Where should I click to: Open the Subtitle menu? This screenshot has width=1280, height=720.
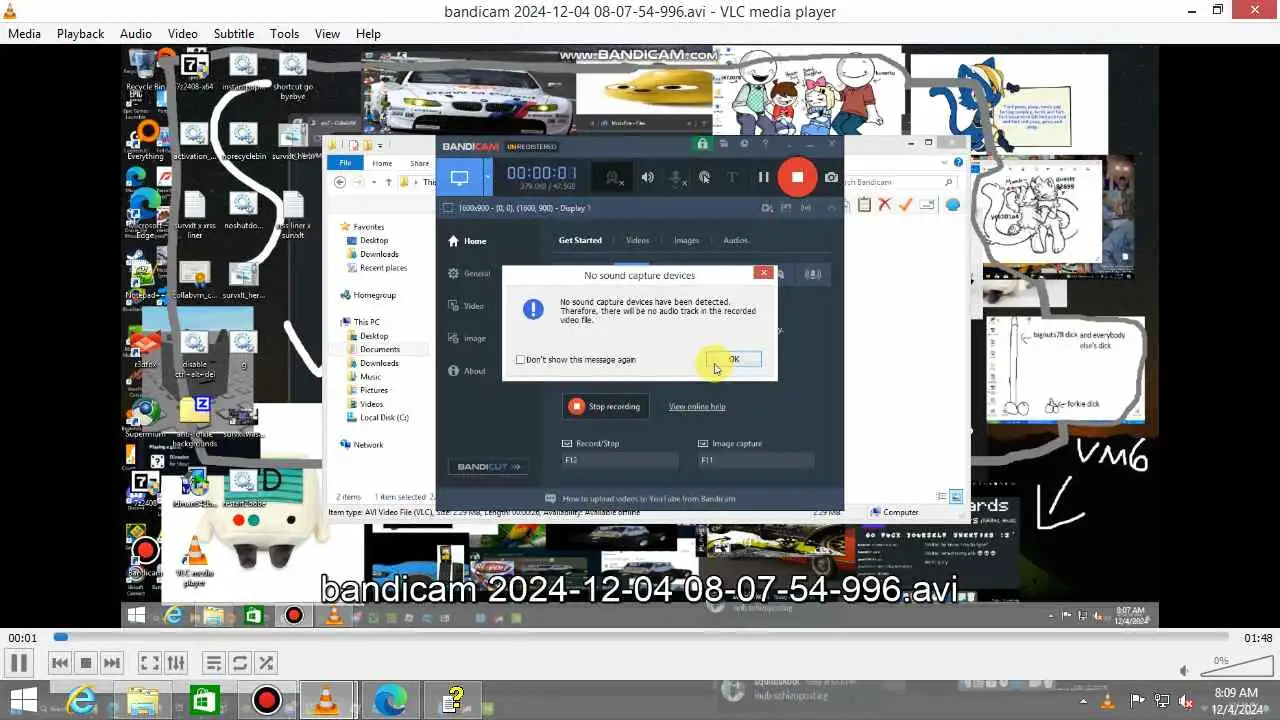click(234, 33)
